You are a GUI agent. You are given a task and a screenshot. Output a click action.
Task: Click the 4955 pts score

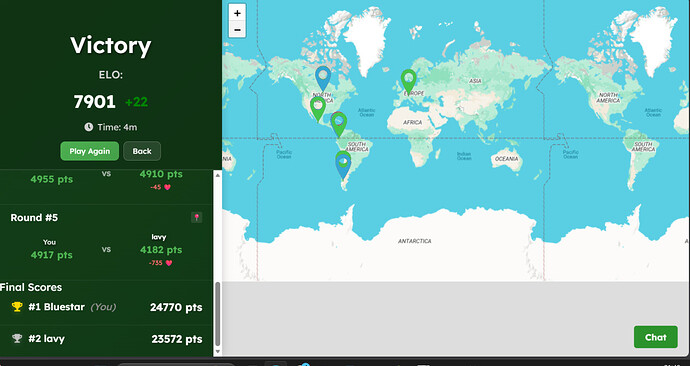[51, 179]
